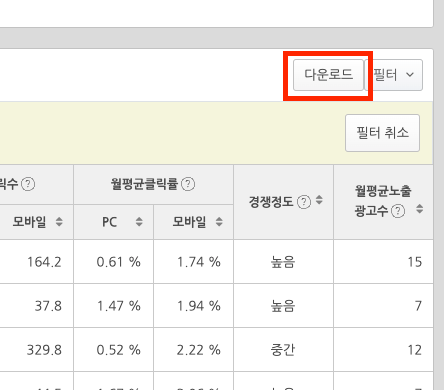Click the 필터 취소 button
The image size is (444, 390).
coord(382,133)
